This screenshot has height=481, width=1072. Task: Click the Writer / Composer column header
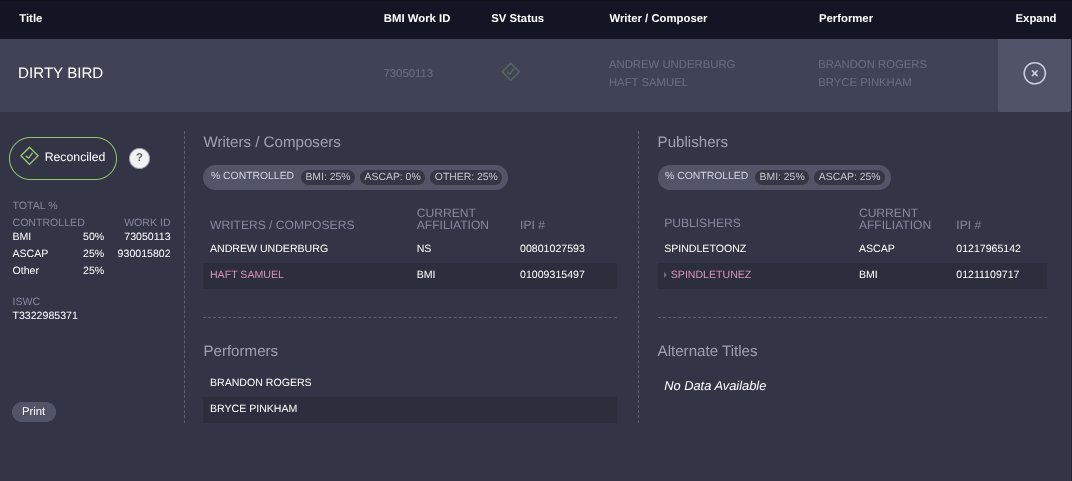click(x=658, y=18)
